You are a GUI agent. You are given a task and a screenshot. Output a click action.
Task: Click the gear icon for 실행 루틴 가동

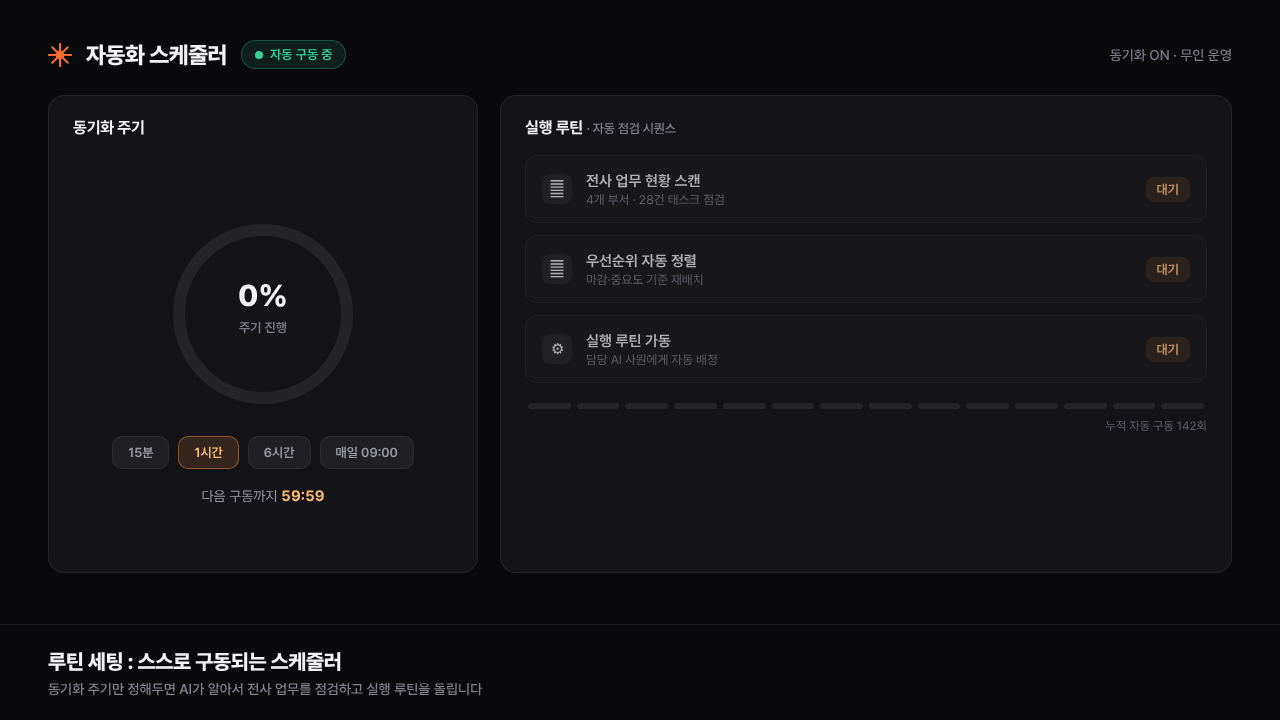[x=557, y=349]
